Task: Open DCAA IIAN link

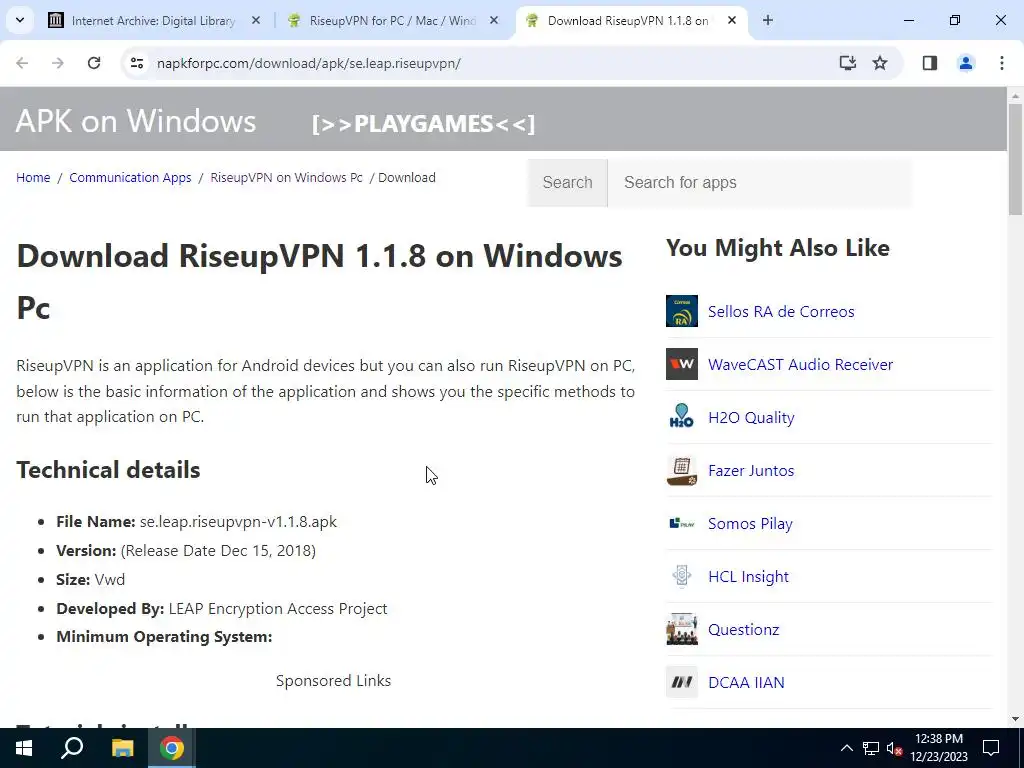Action: (746, 682)
